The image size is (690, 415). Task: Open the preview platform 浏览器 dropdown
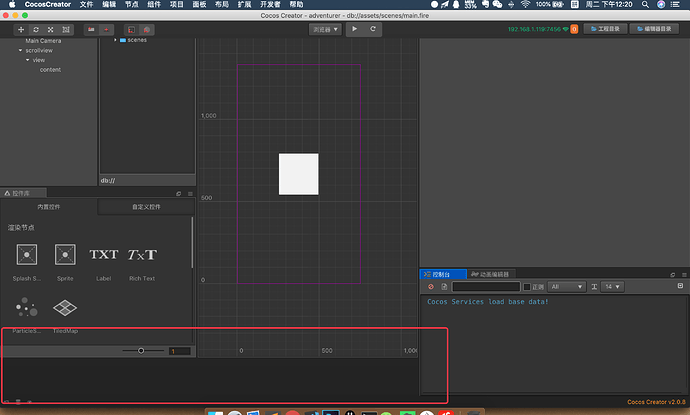325,30
